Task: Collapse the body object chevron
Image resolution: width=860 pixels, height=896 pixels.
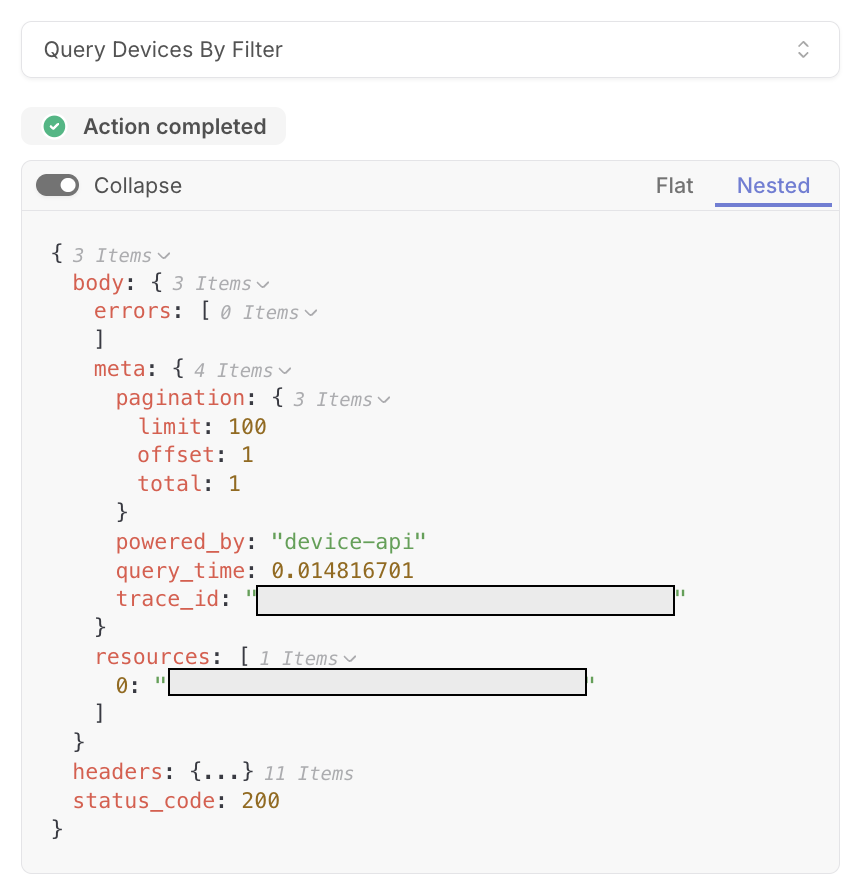Action: [x=263, y=284]
